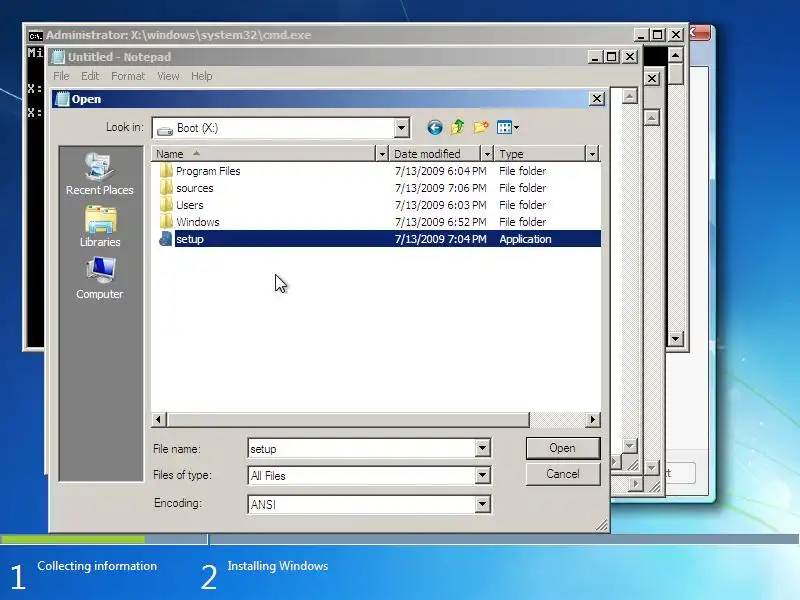
Task: Open the View Menu icon dropdown
Action: (508, 128)
